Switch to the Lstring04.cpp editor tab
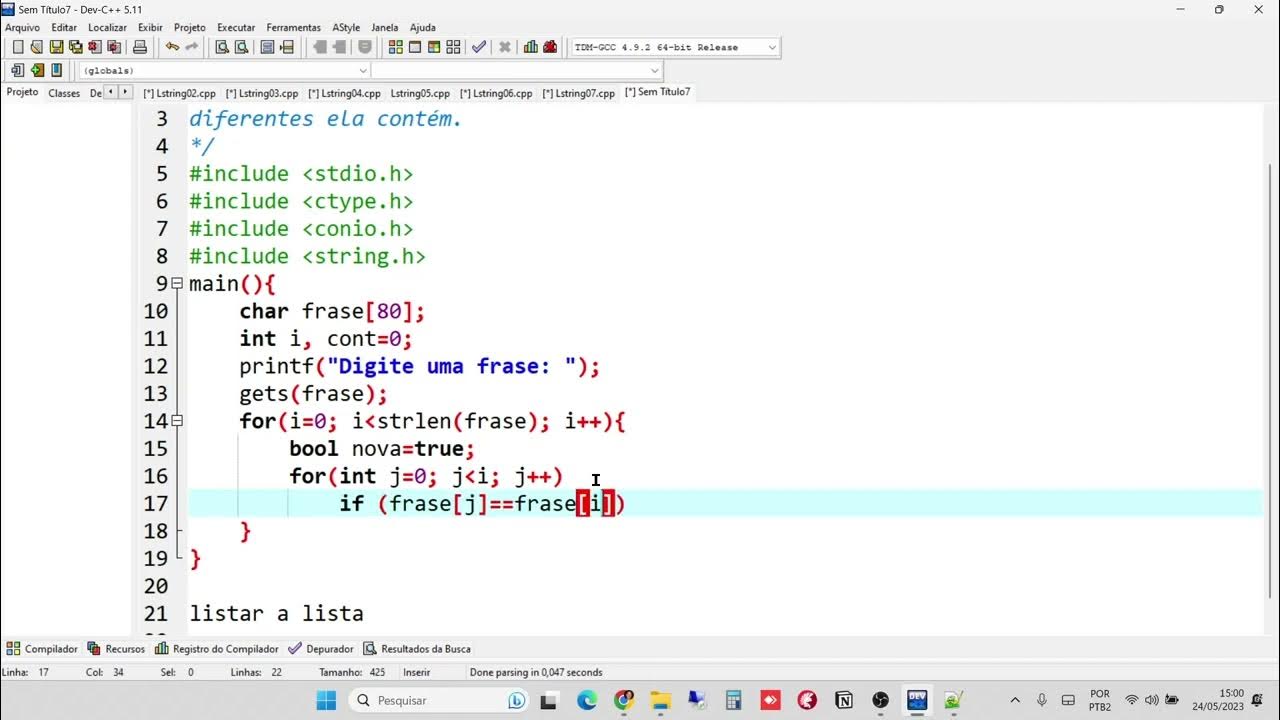Viewport: 1280px width, 720px height. 344,93
